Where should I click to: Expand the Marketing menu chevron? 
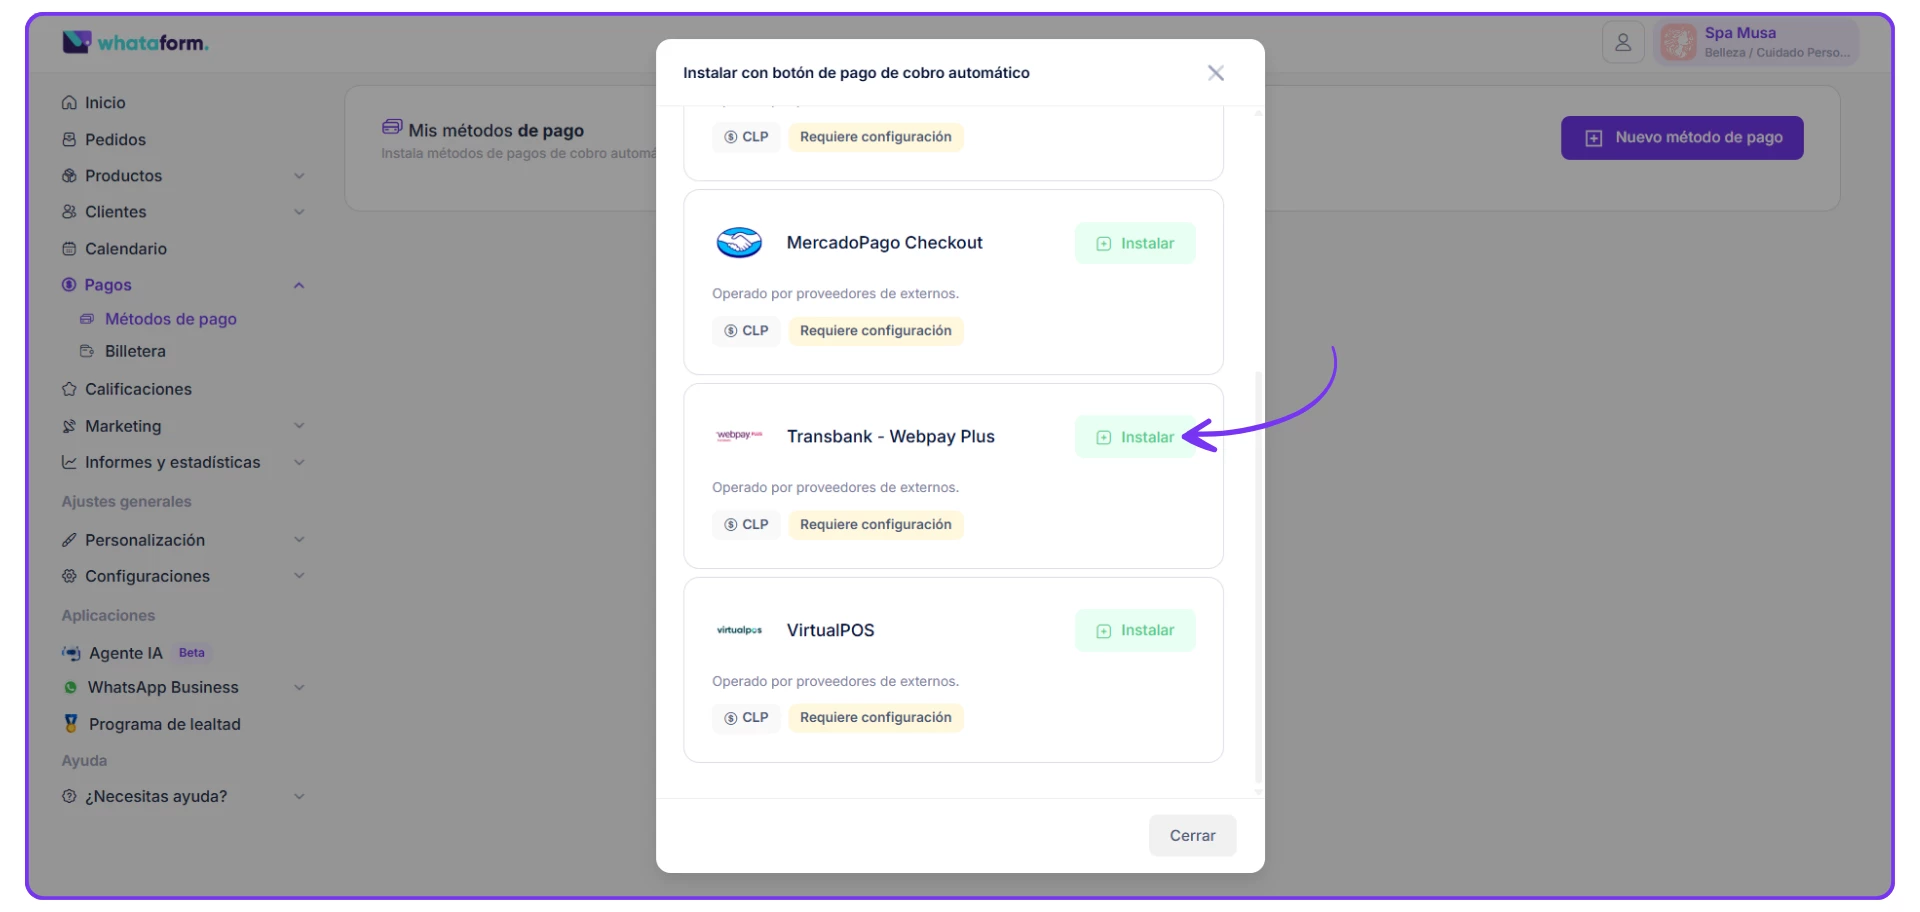click(x=299, y=426)
